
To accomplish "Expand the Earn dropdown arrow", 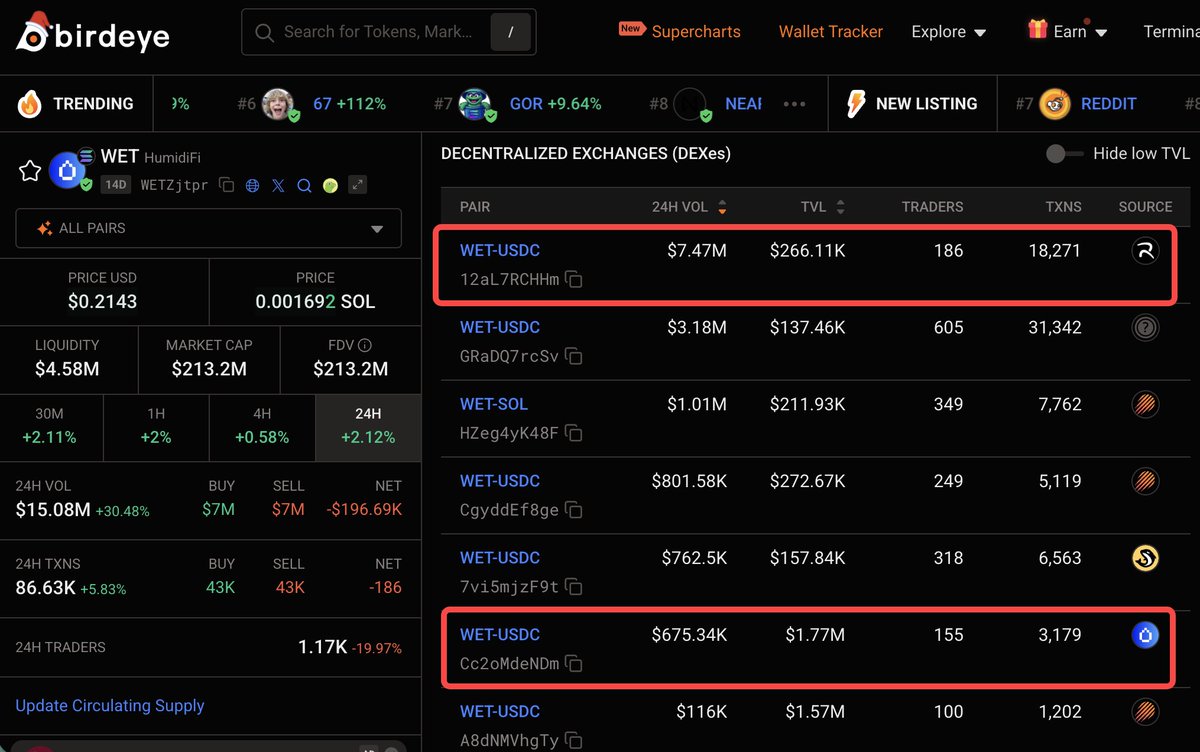I will 1102,33.
